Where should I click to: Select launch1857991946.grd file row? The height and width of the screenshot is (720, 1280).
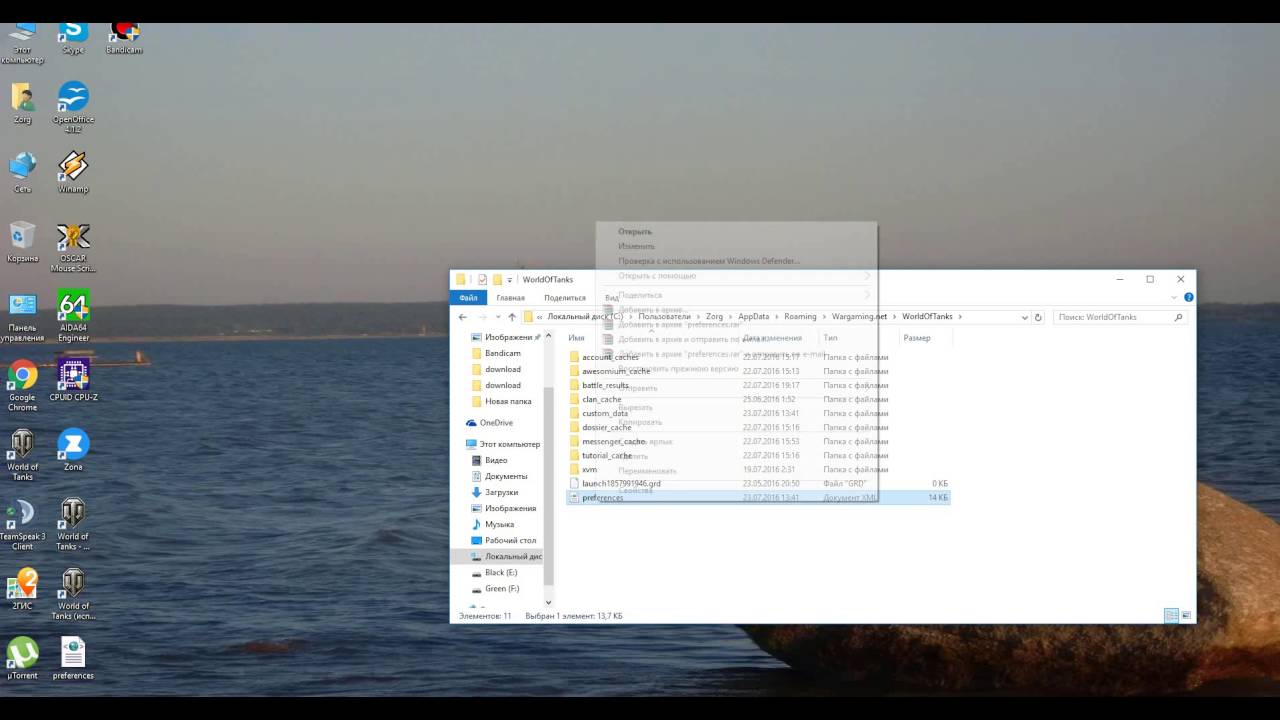point(757,483)
